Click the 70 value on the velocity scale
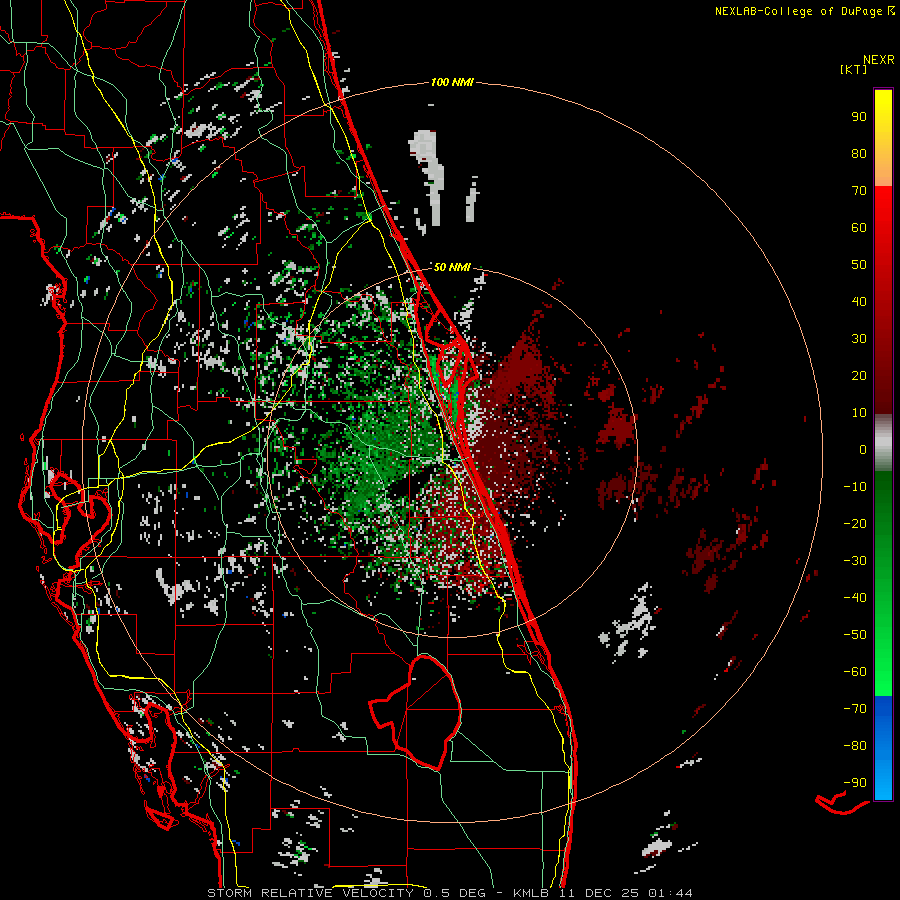The width and height of the screenshot is (900, 900). coord(859,191)
